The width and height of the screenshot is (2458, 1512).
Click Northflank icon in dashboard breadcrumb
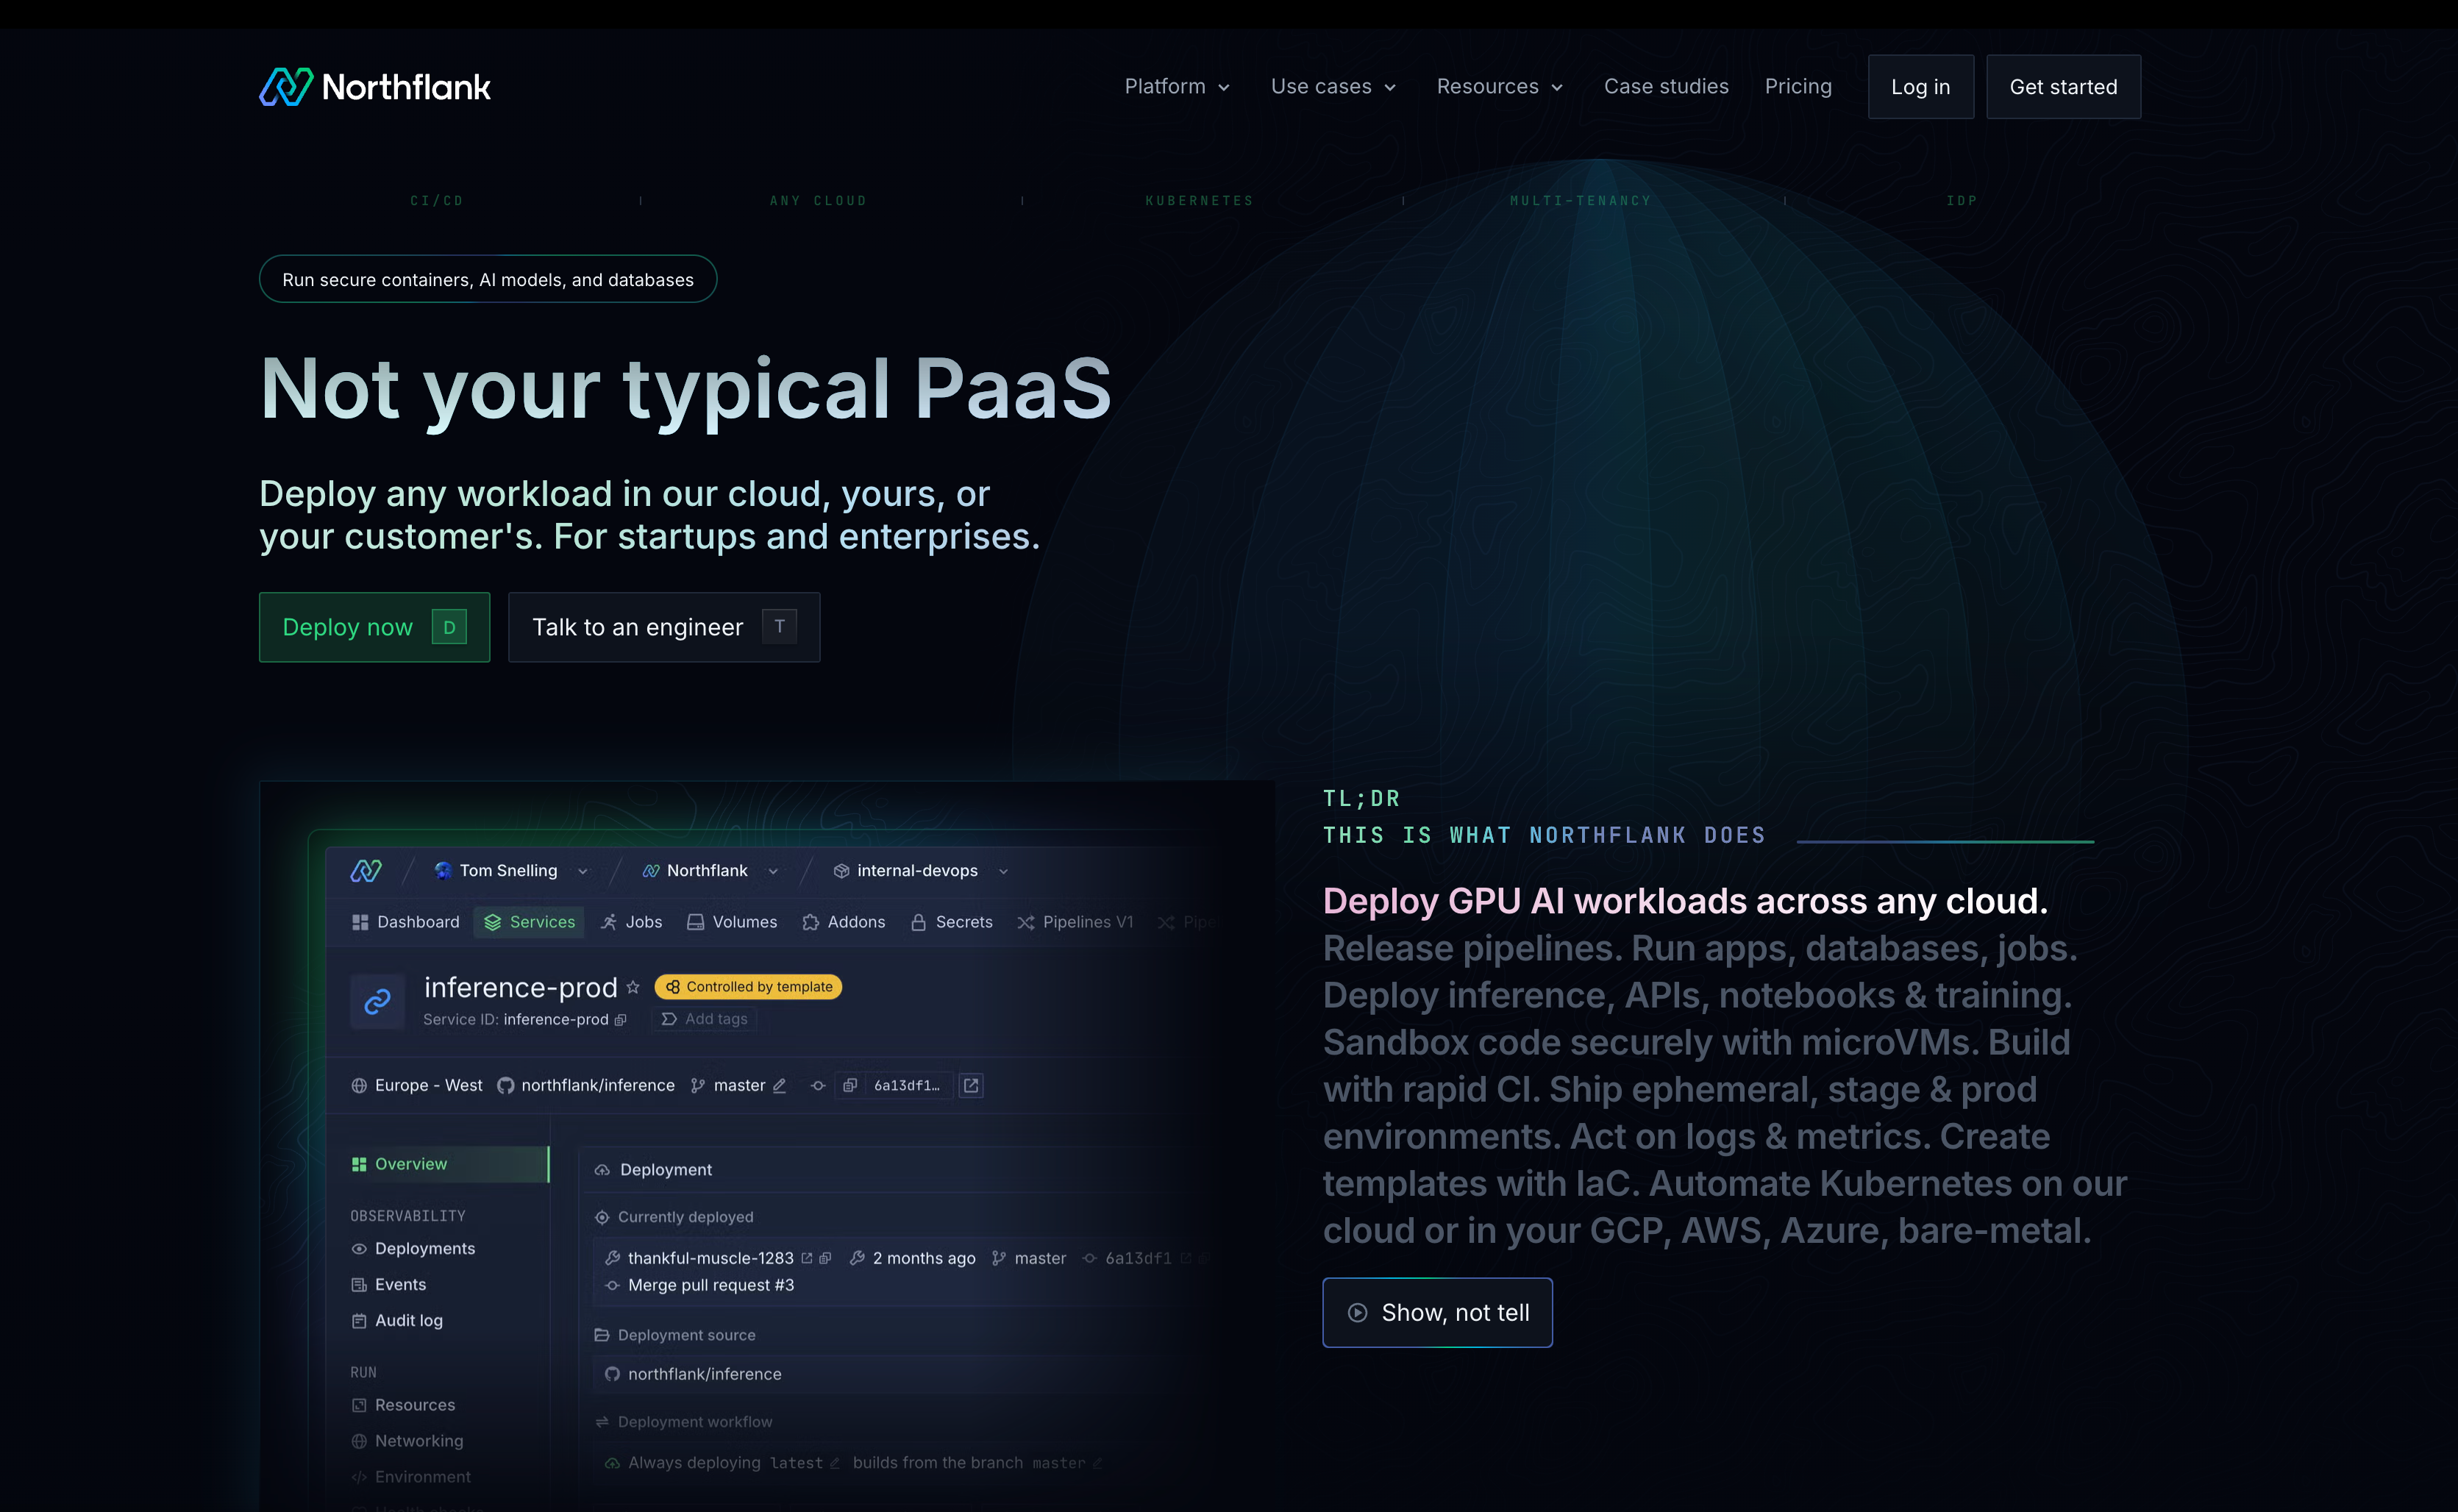pyautogui.click(x=366, y=870)
